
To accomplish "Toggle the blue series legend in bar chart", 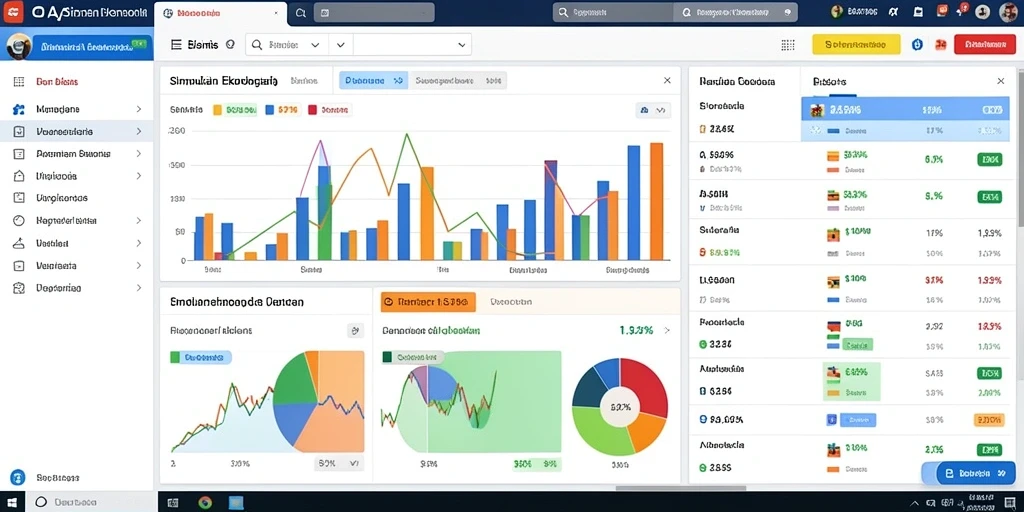I will [x=270, y=110].
